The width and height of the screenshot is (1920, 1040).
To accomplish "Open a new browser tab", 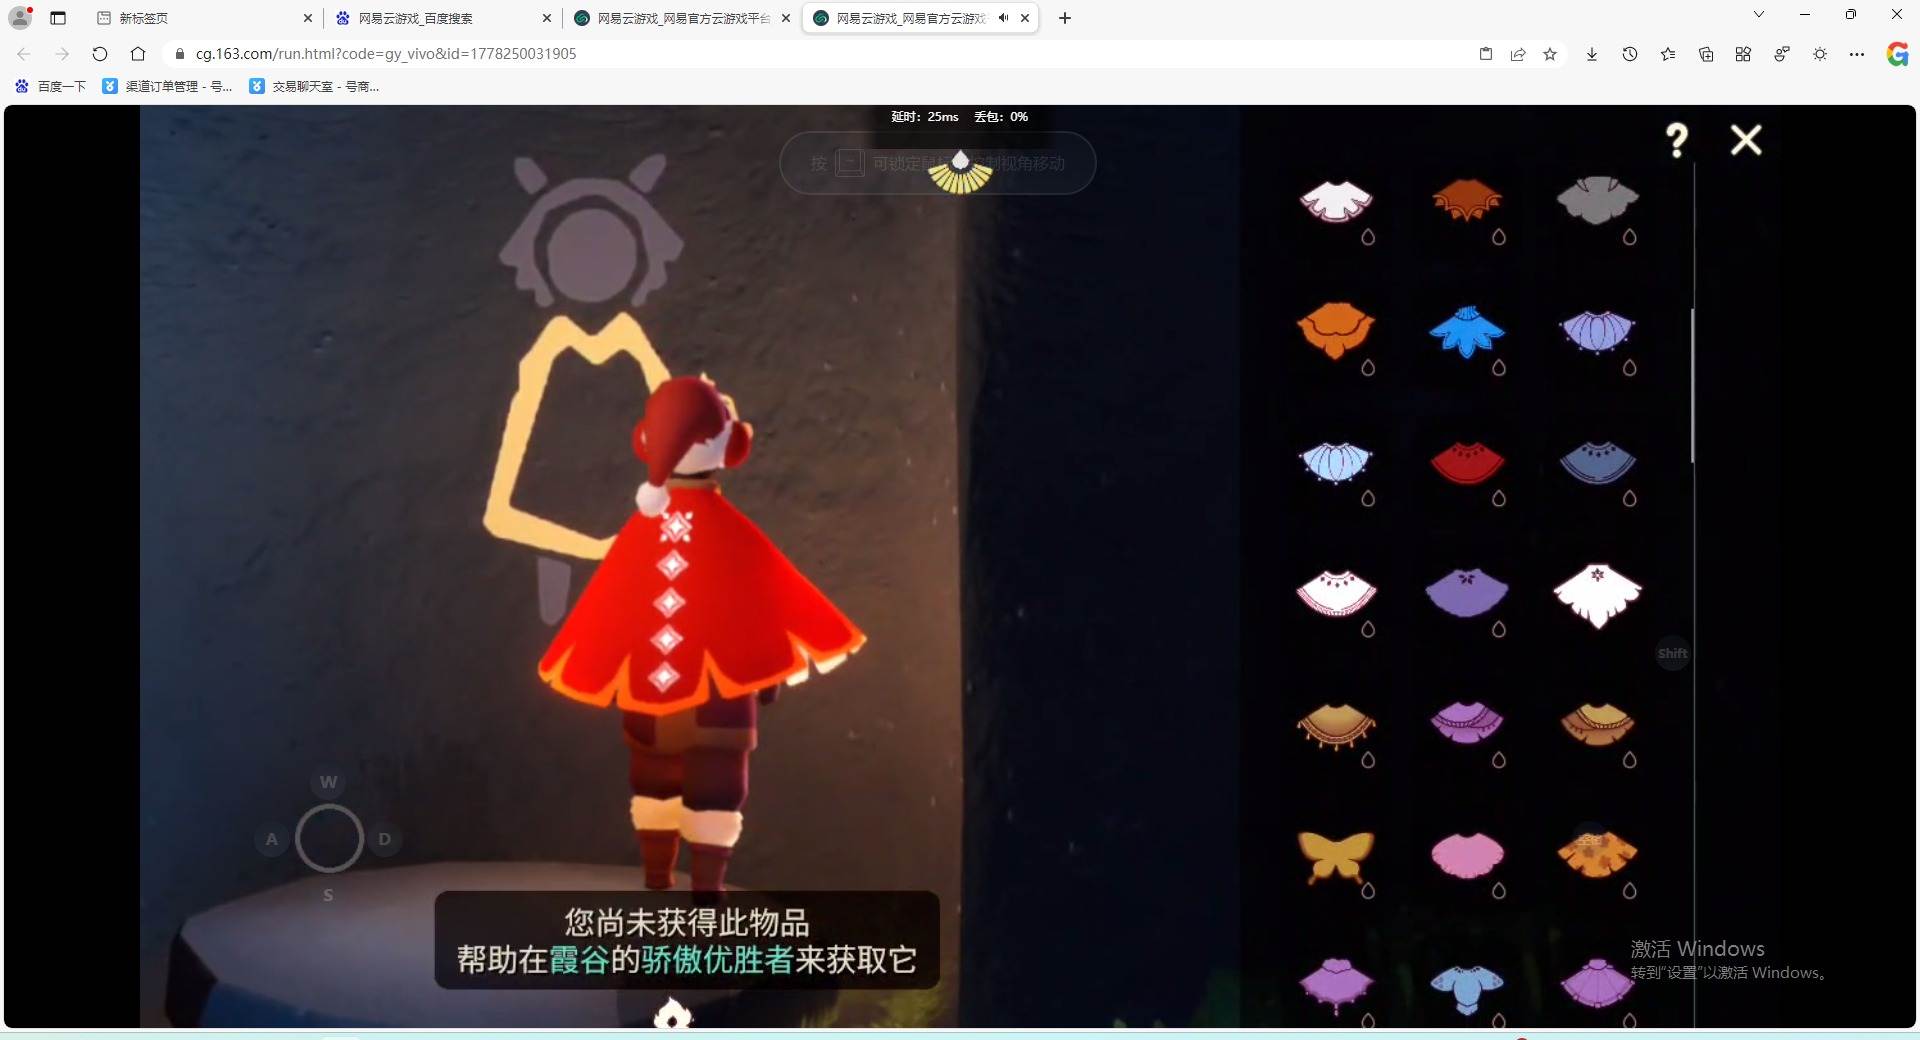I will [1065, 18].
